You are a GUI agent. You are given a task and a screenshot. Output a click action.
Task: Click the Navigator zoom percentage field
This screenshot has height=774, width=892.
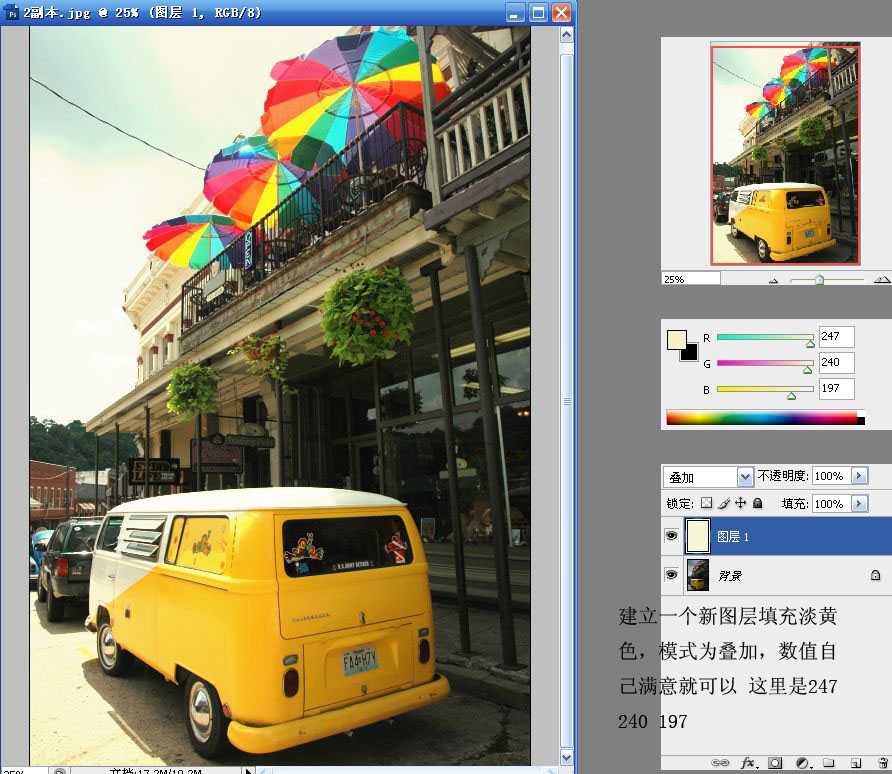tap(691, 279)
